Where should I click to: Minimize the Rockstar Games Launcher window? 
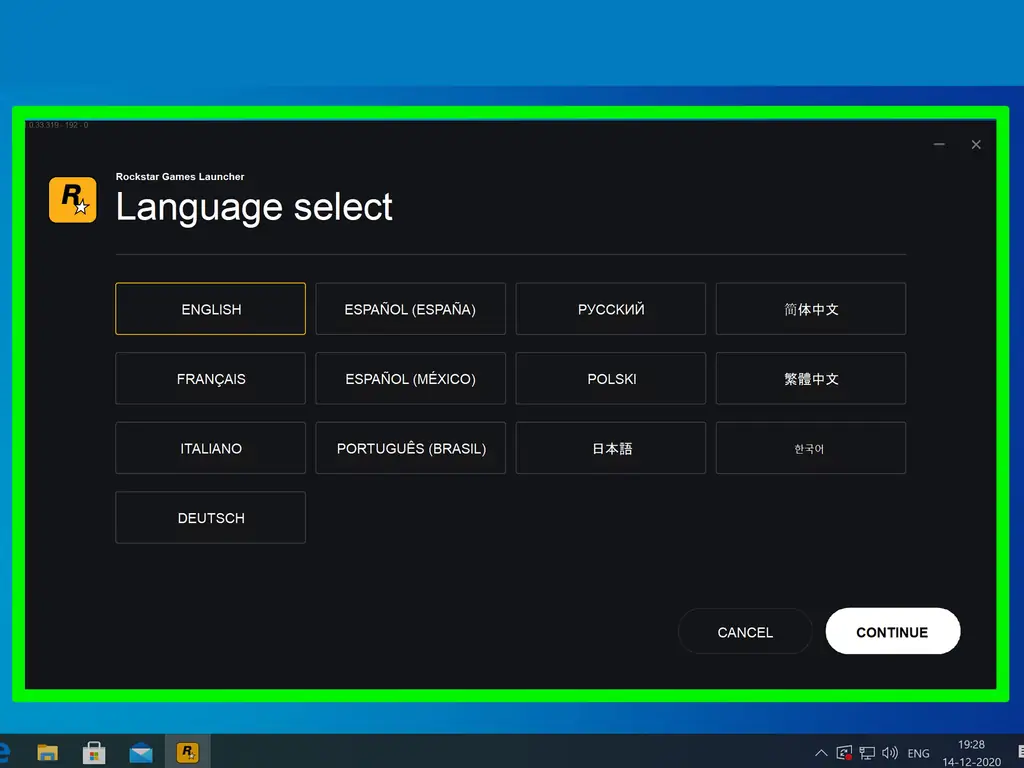click(939, 144)
